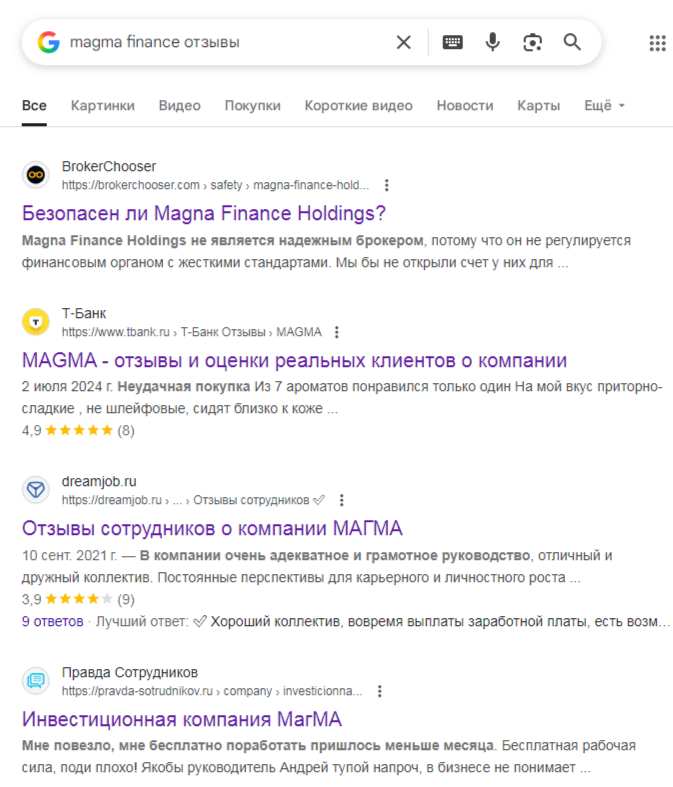Click the checkmark icon before 'Хороший коллектив'

click(x=200, y=621)
